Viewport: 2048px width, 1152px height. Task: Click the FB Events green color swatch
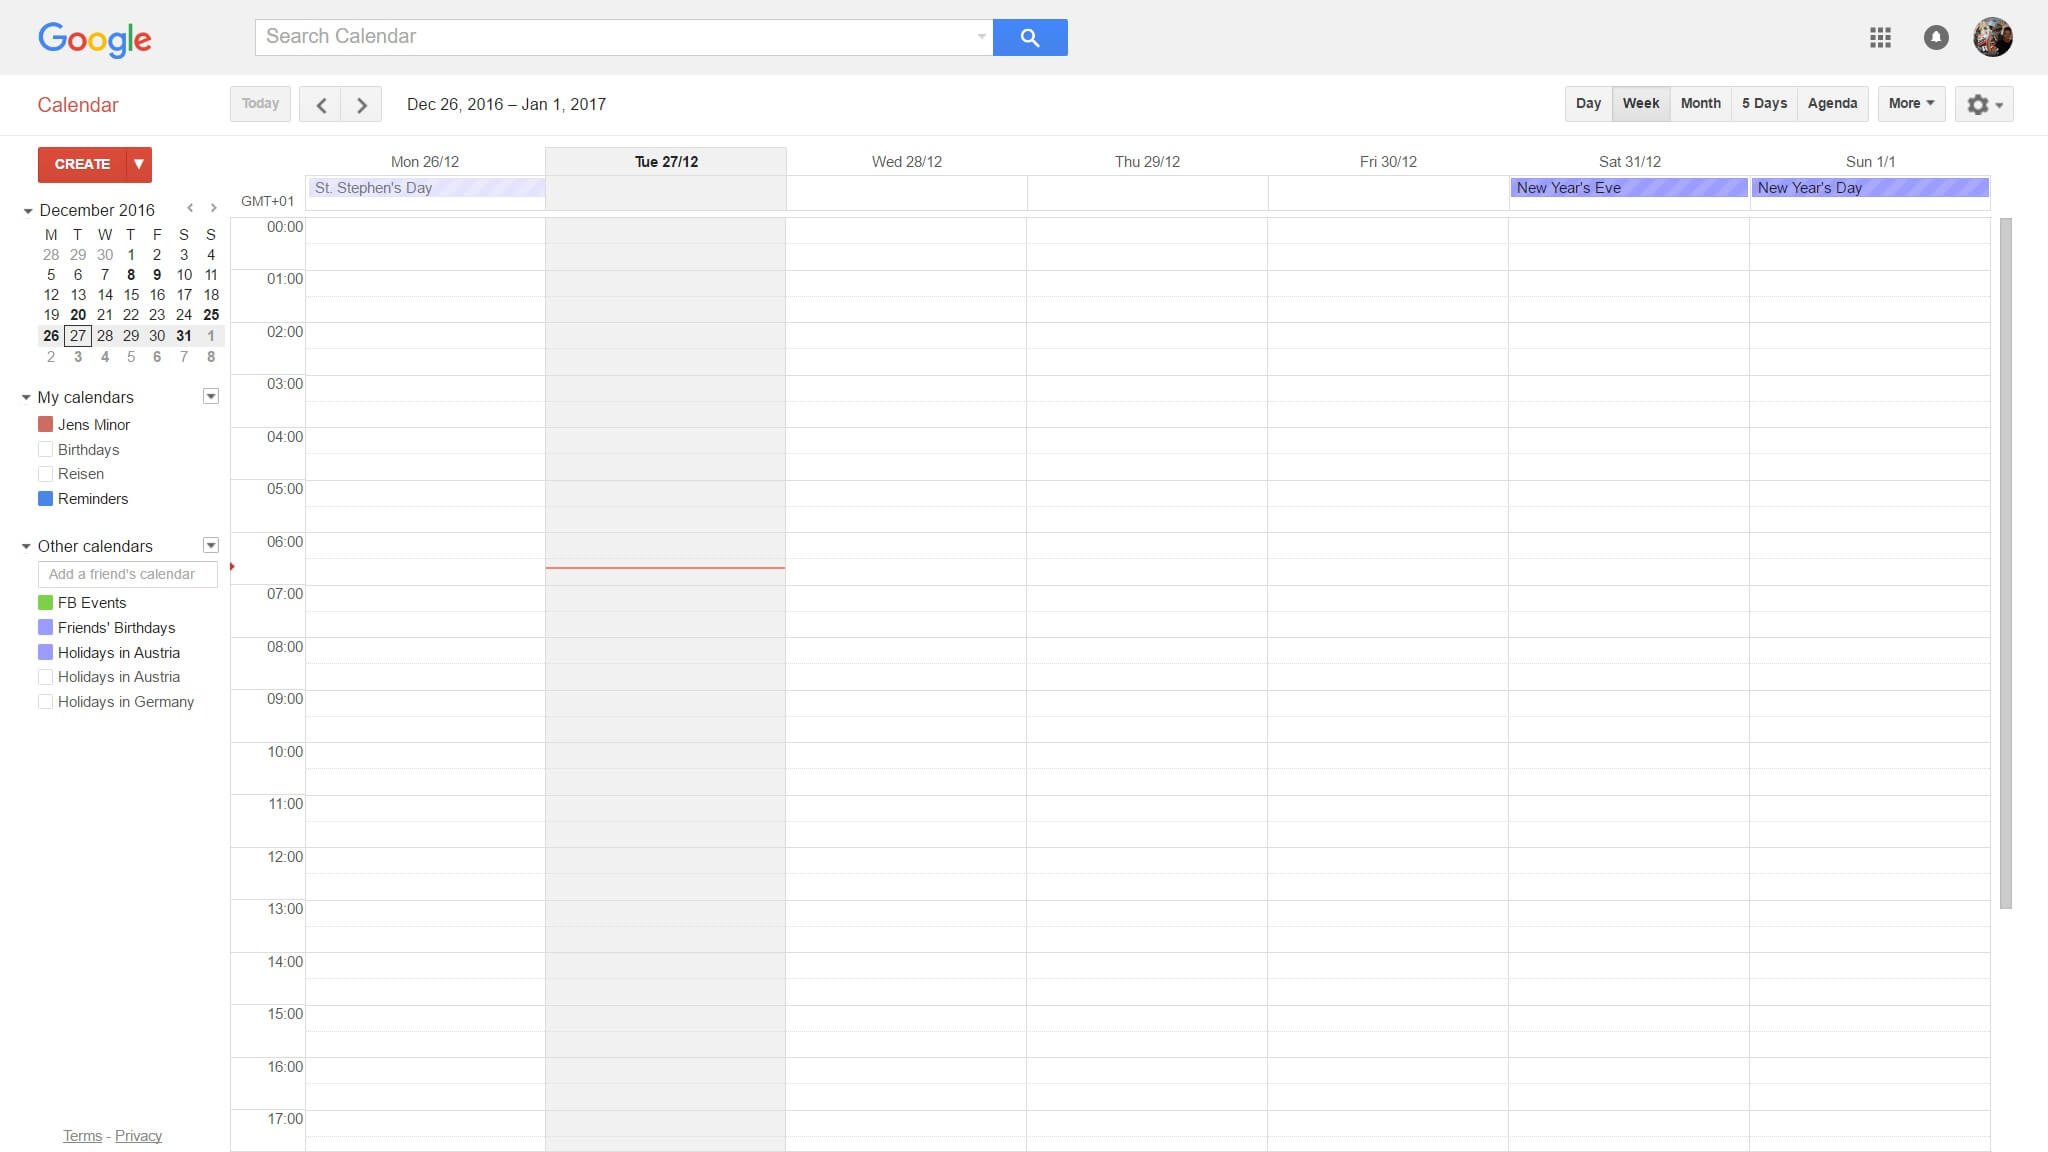45,603
